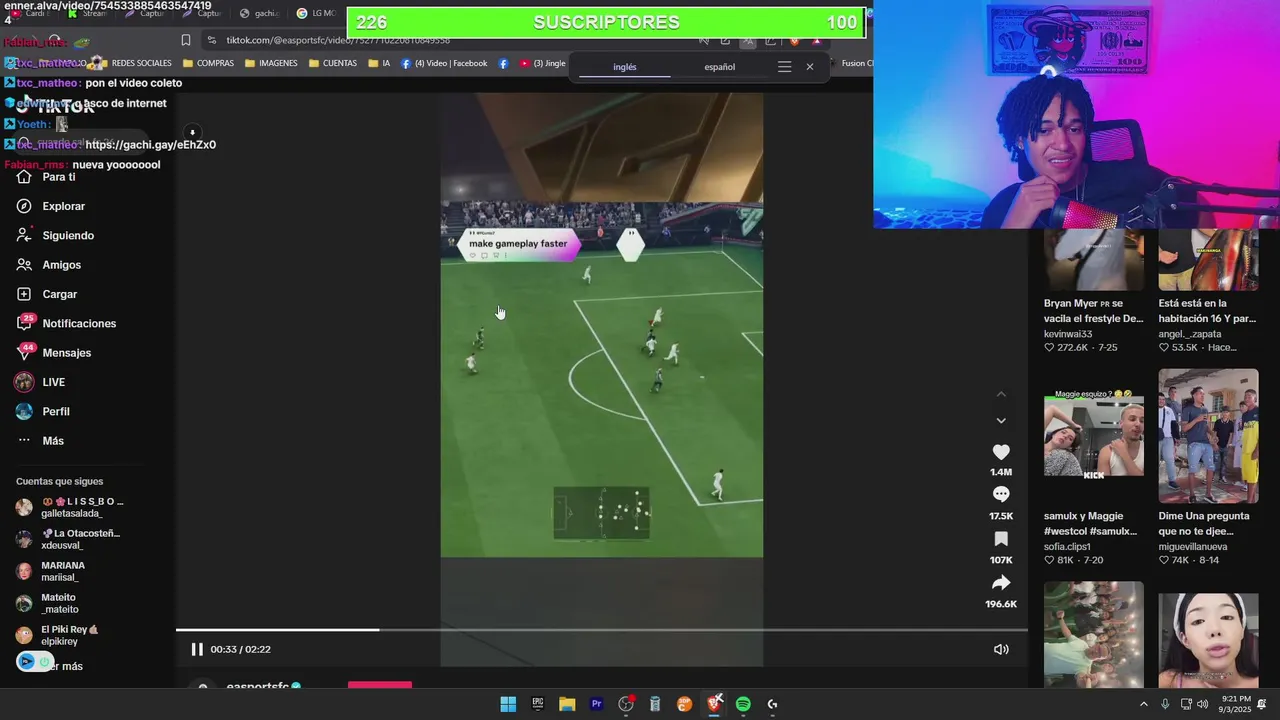Image resolution: width=1280 pixels, height=720 pixels.
Task: Open microphone tray icon
Action: pyautogui.click(x=1165, y=704)
